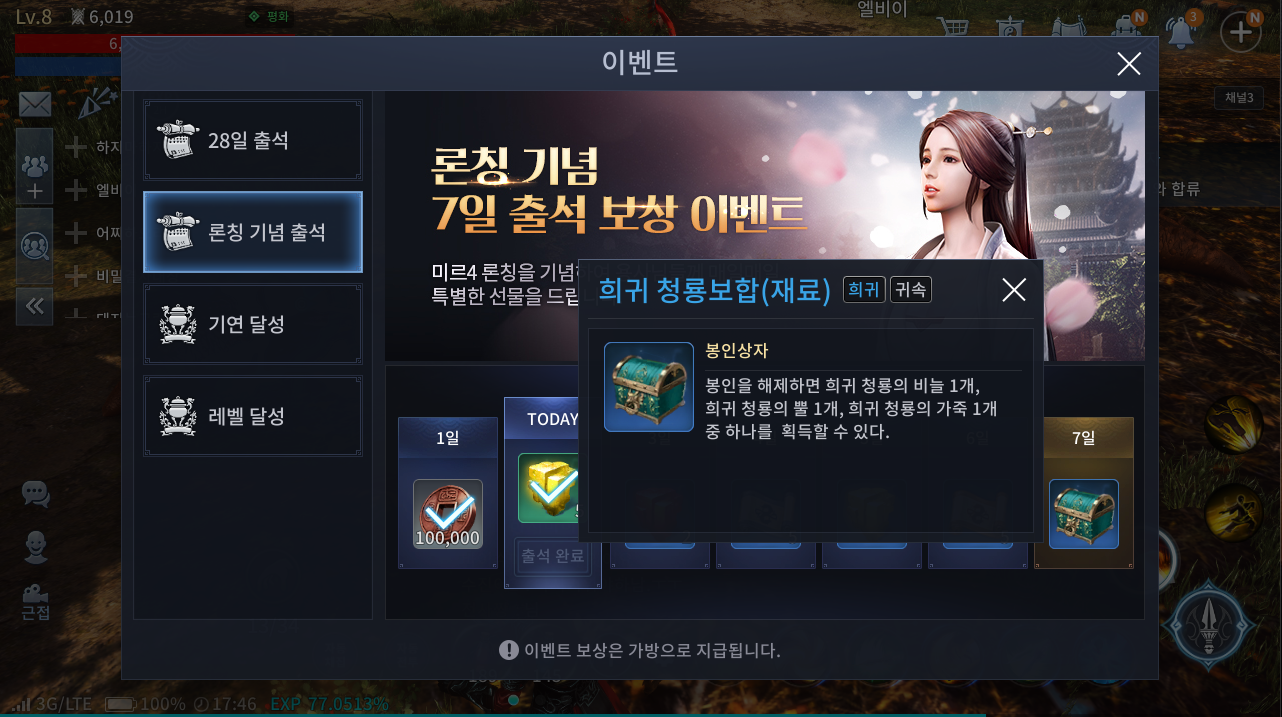This screenshot has height=717, width=1282.
Task: Open the party members add icon
Action: click(35, 167)
